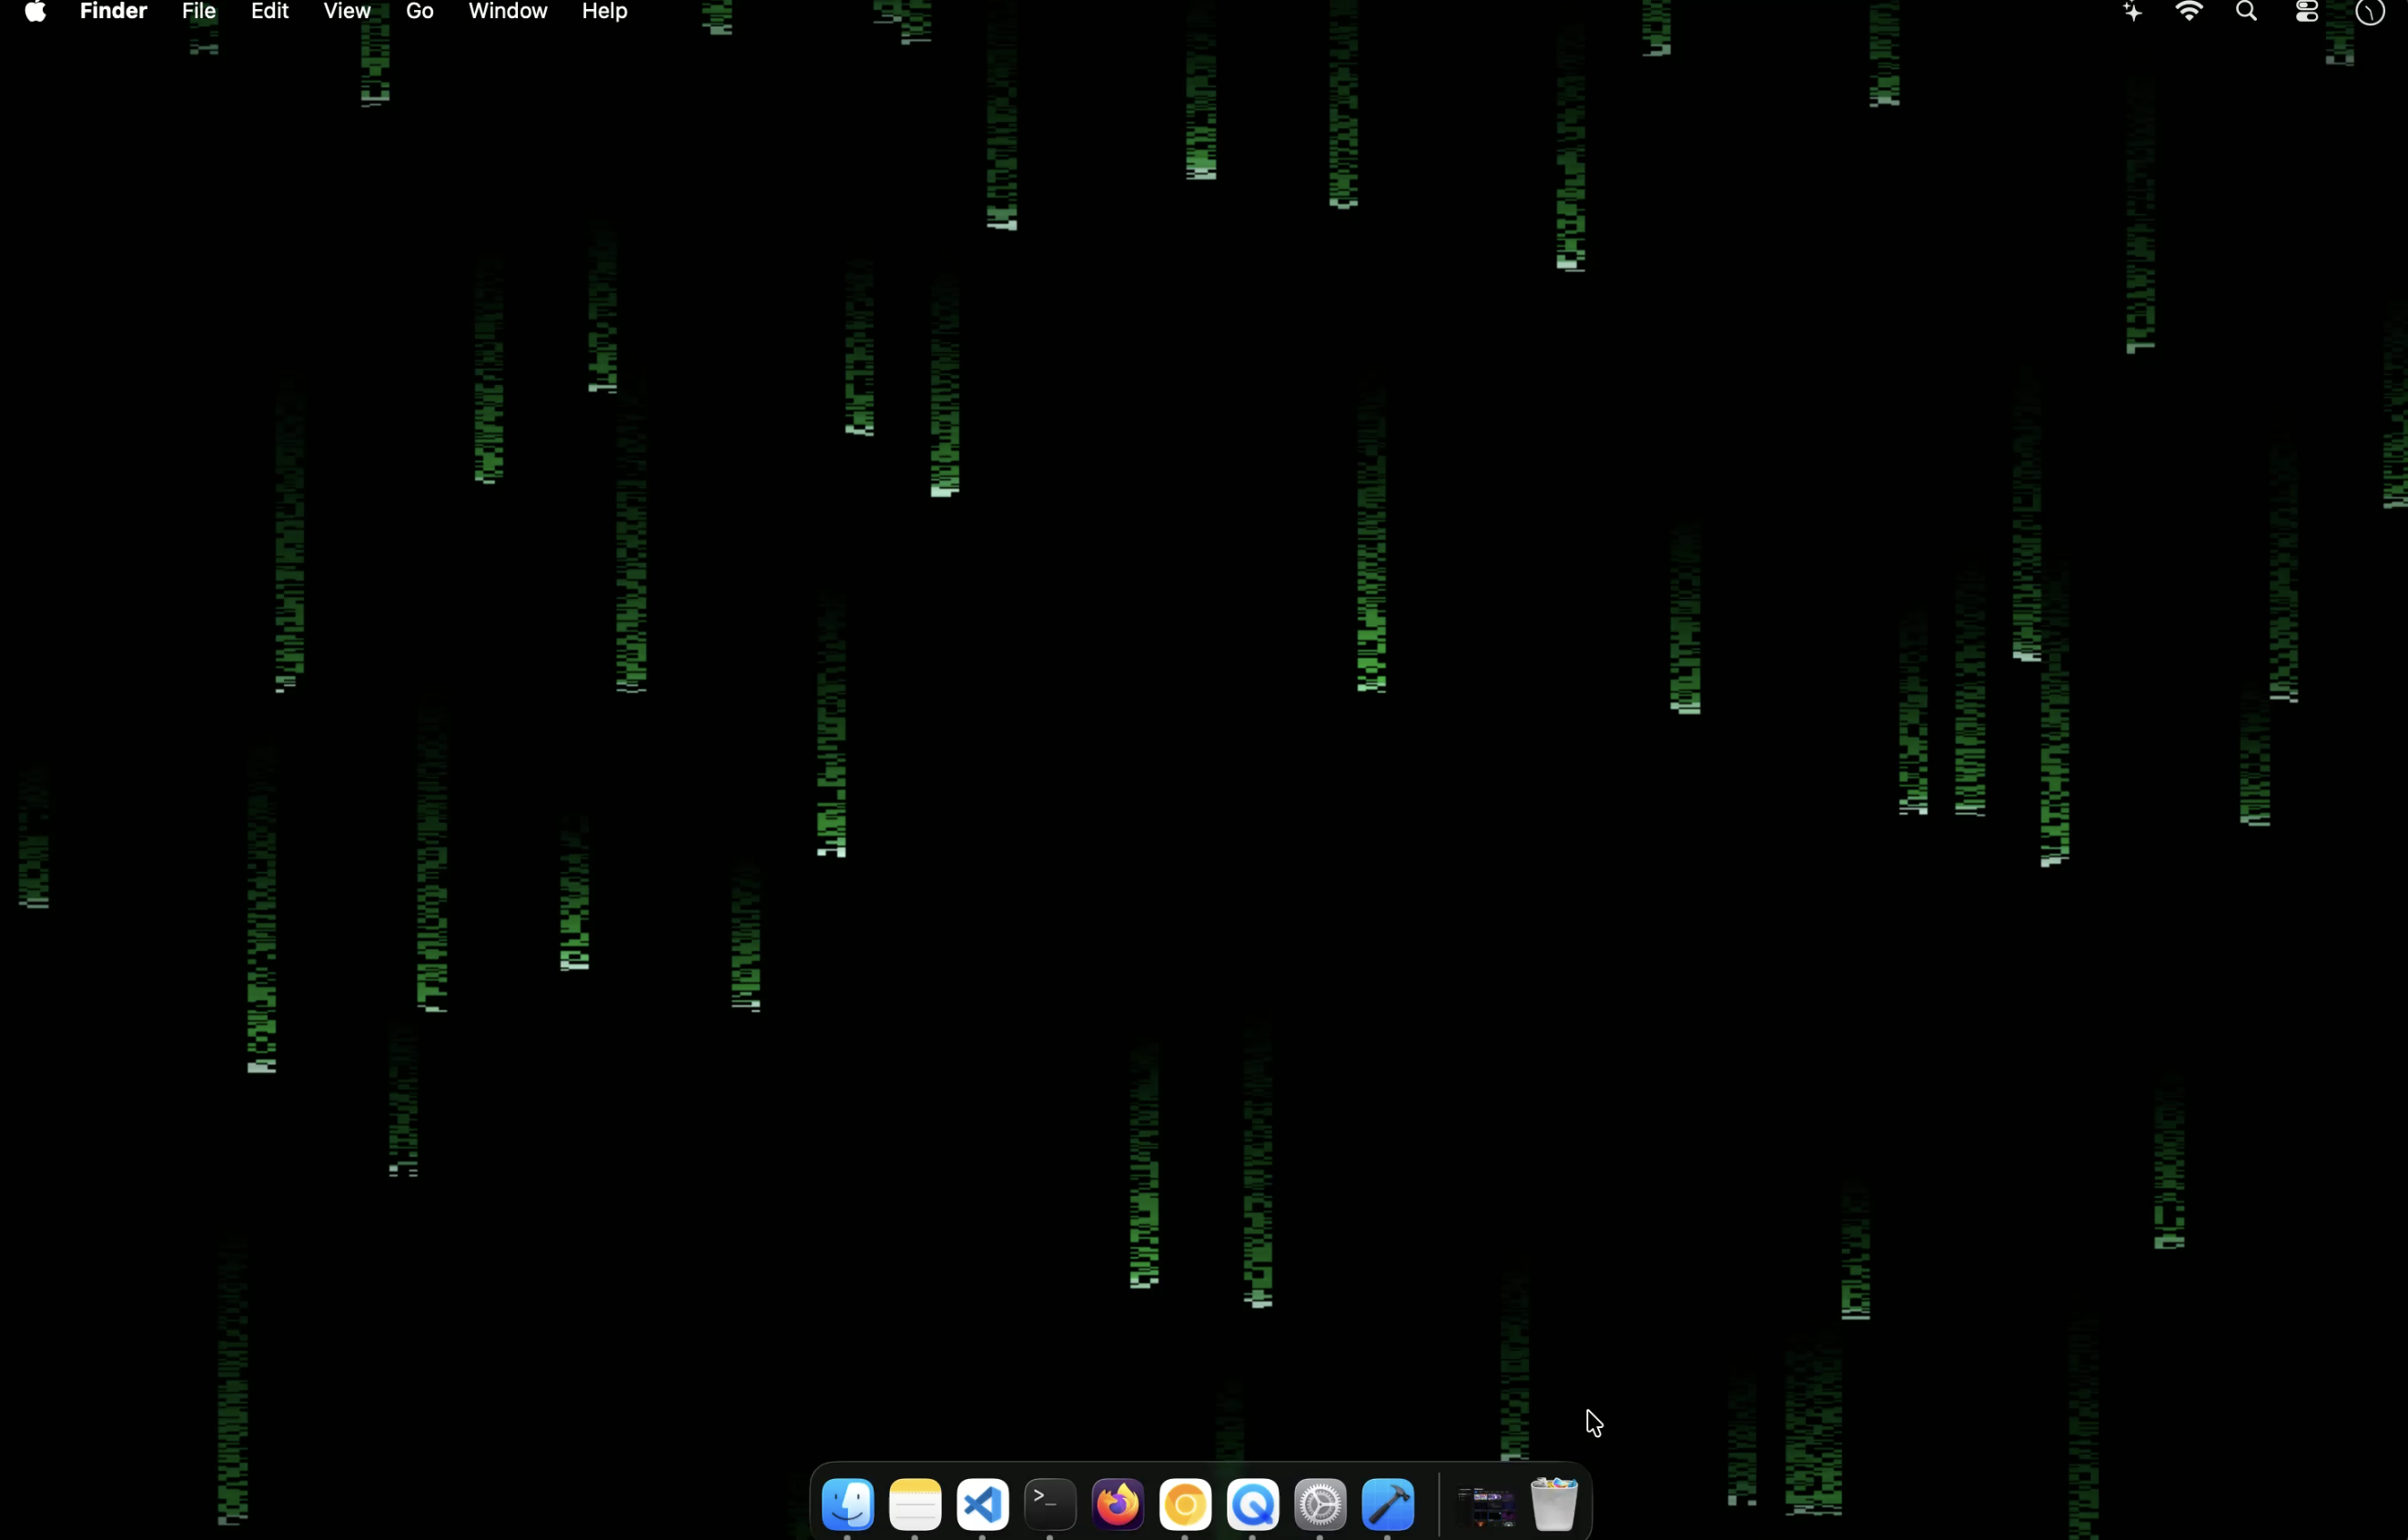This screenshot has width=2408, height=1540.
Task: Open Spotlight search in the menu bar
Action: (x=2247, y=12)
